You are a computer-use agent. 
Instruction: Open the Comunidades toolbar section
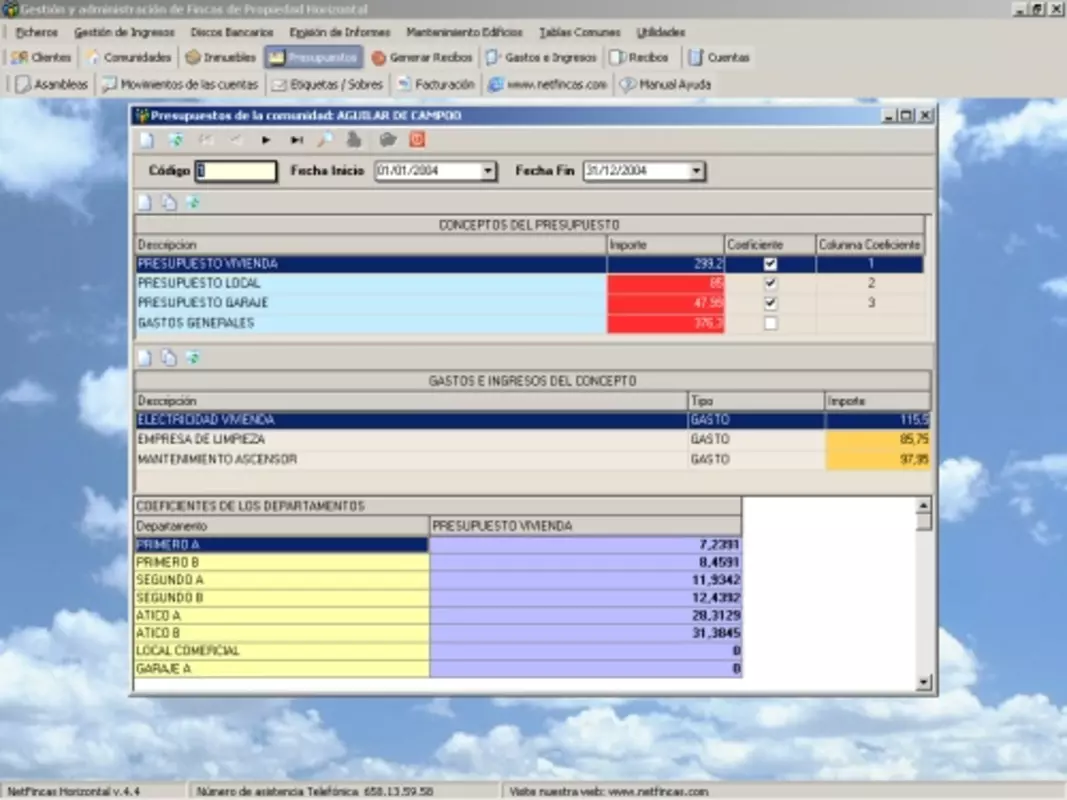[129, 58]
